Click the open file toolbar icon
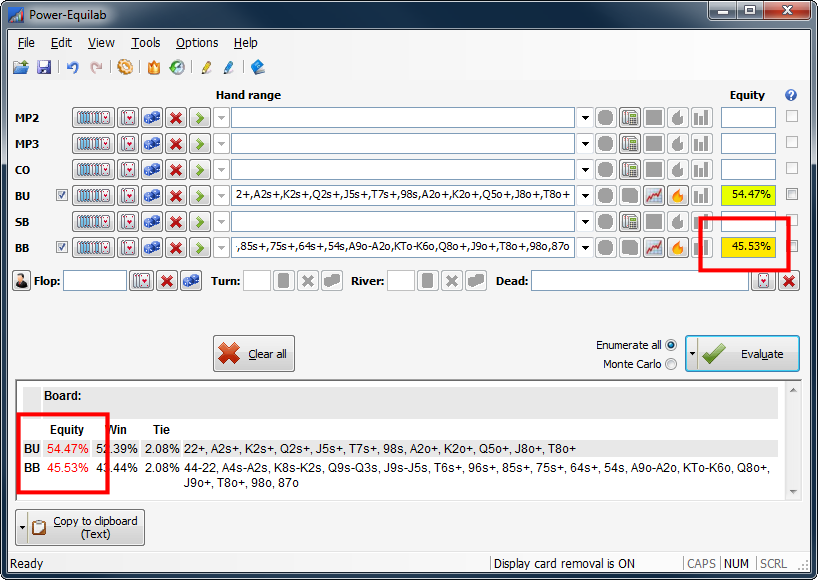 click(21, 67)
